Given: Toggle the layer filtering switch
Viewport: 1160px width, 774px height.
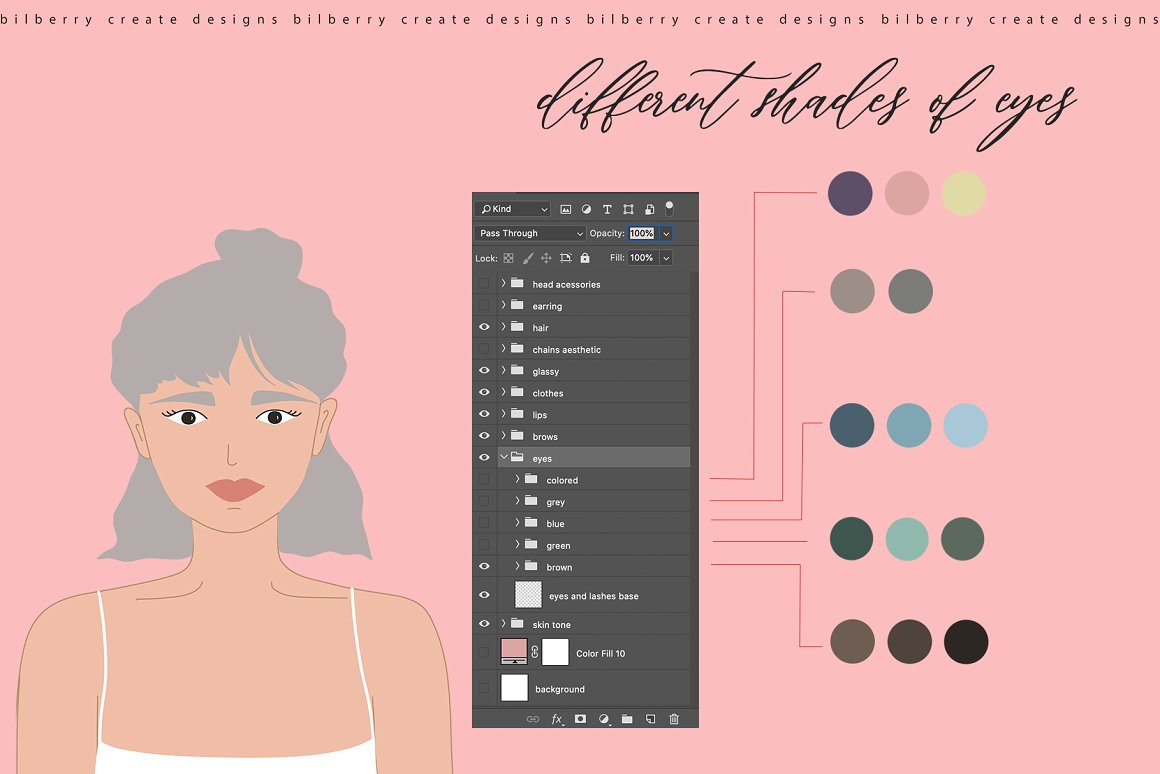Looking at the screenshot, I should (669, 208).
